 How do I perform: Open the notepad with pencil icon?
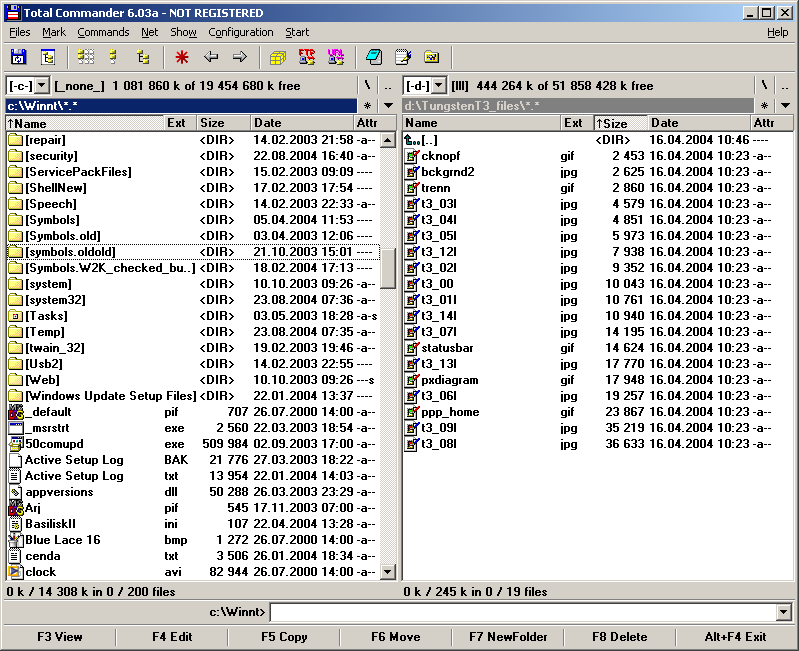coord(403,57)
